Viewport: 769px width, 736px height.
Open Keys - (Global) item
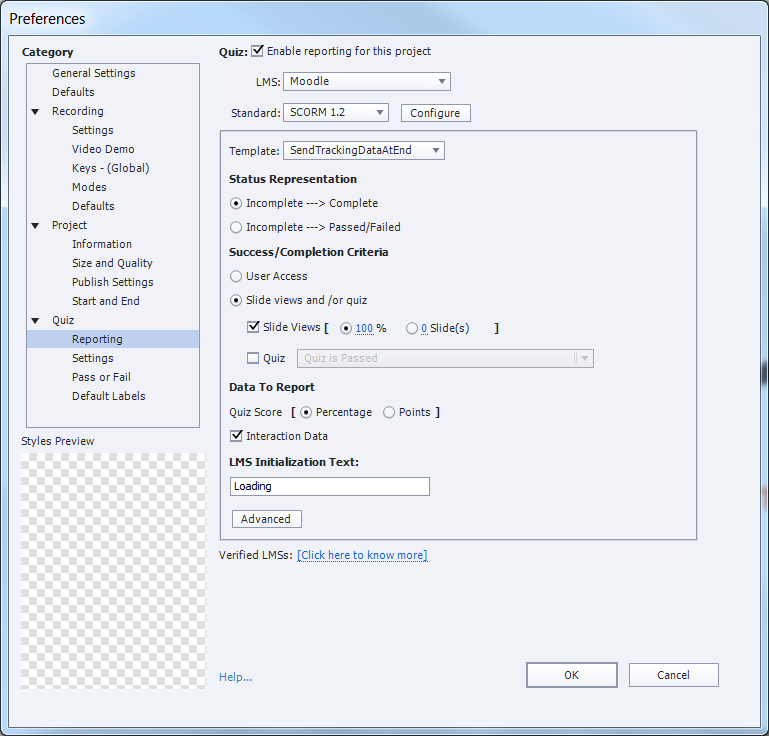click(110, 168)
